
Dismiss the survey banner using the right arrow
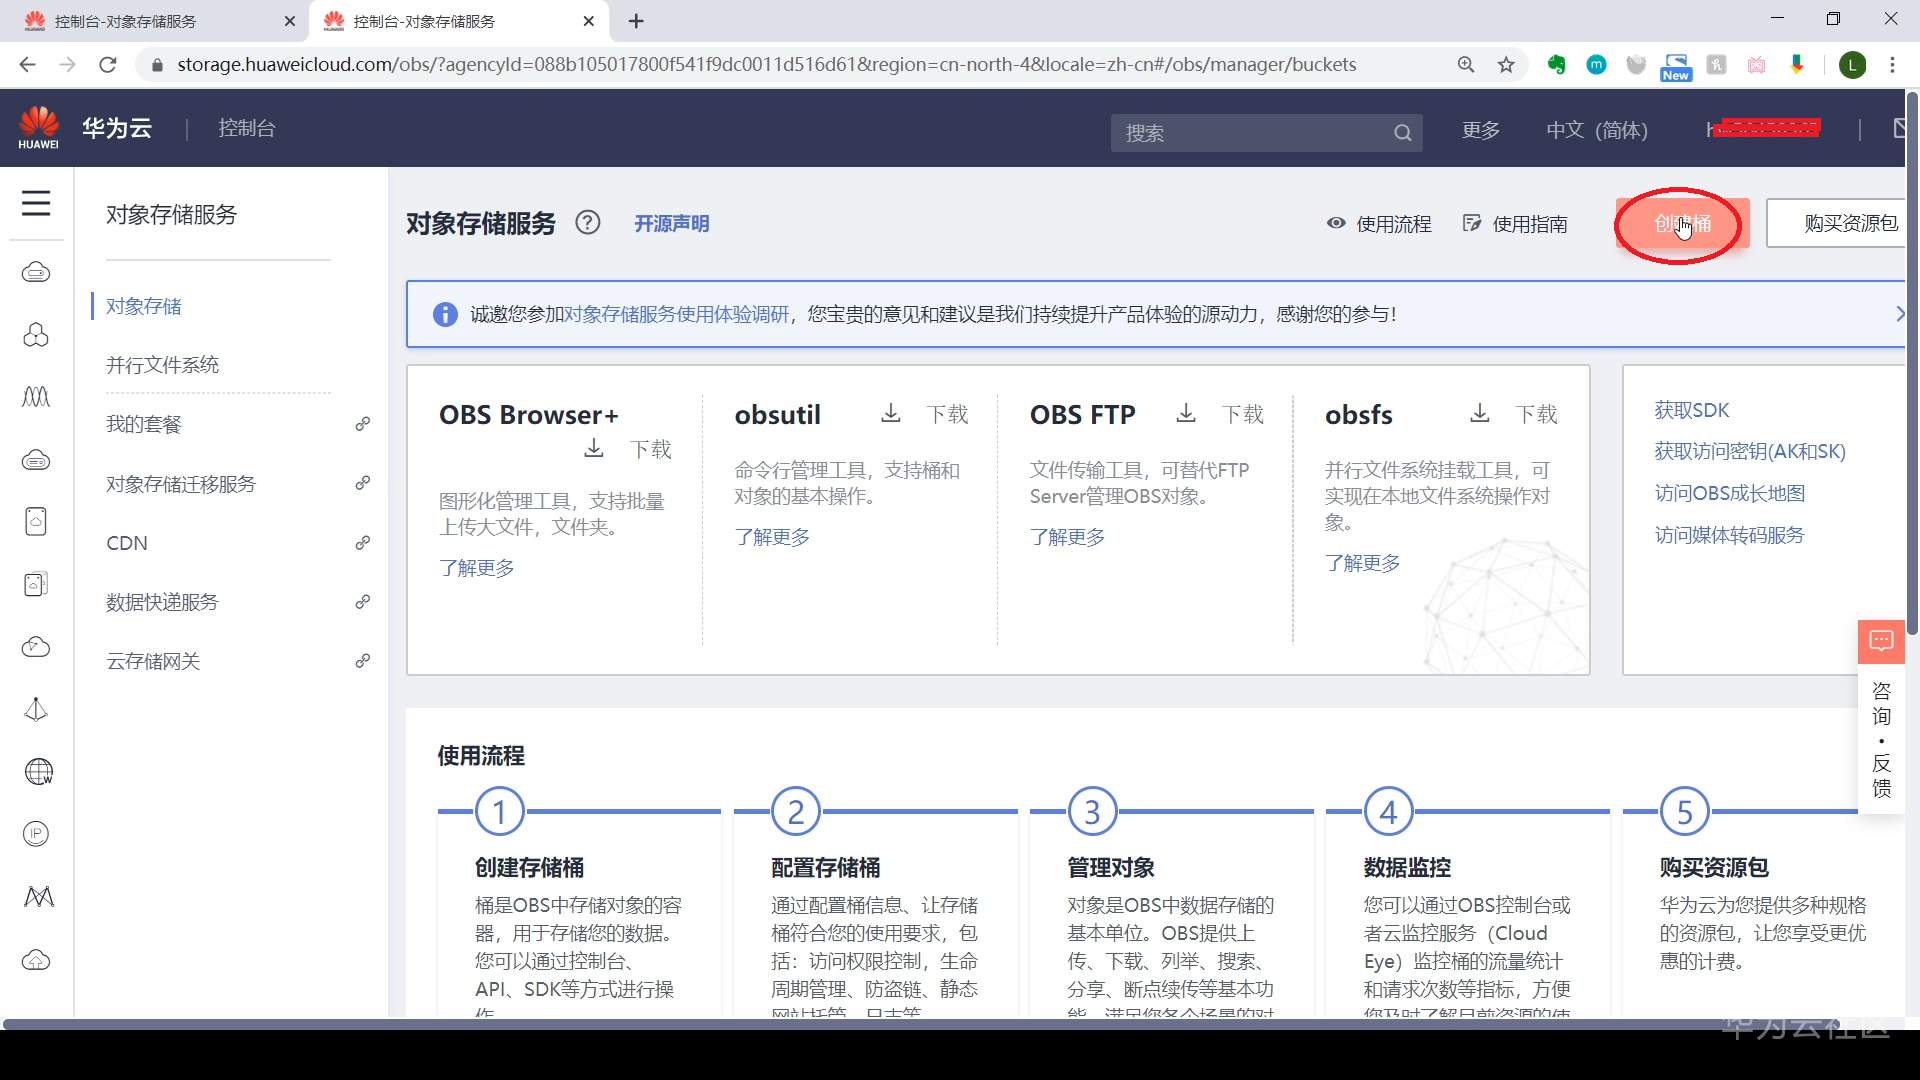click(x=1899, y=314)
